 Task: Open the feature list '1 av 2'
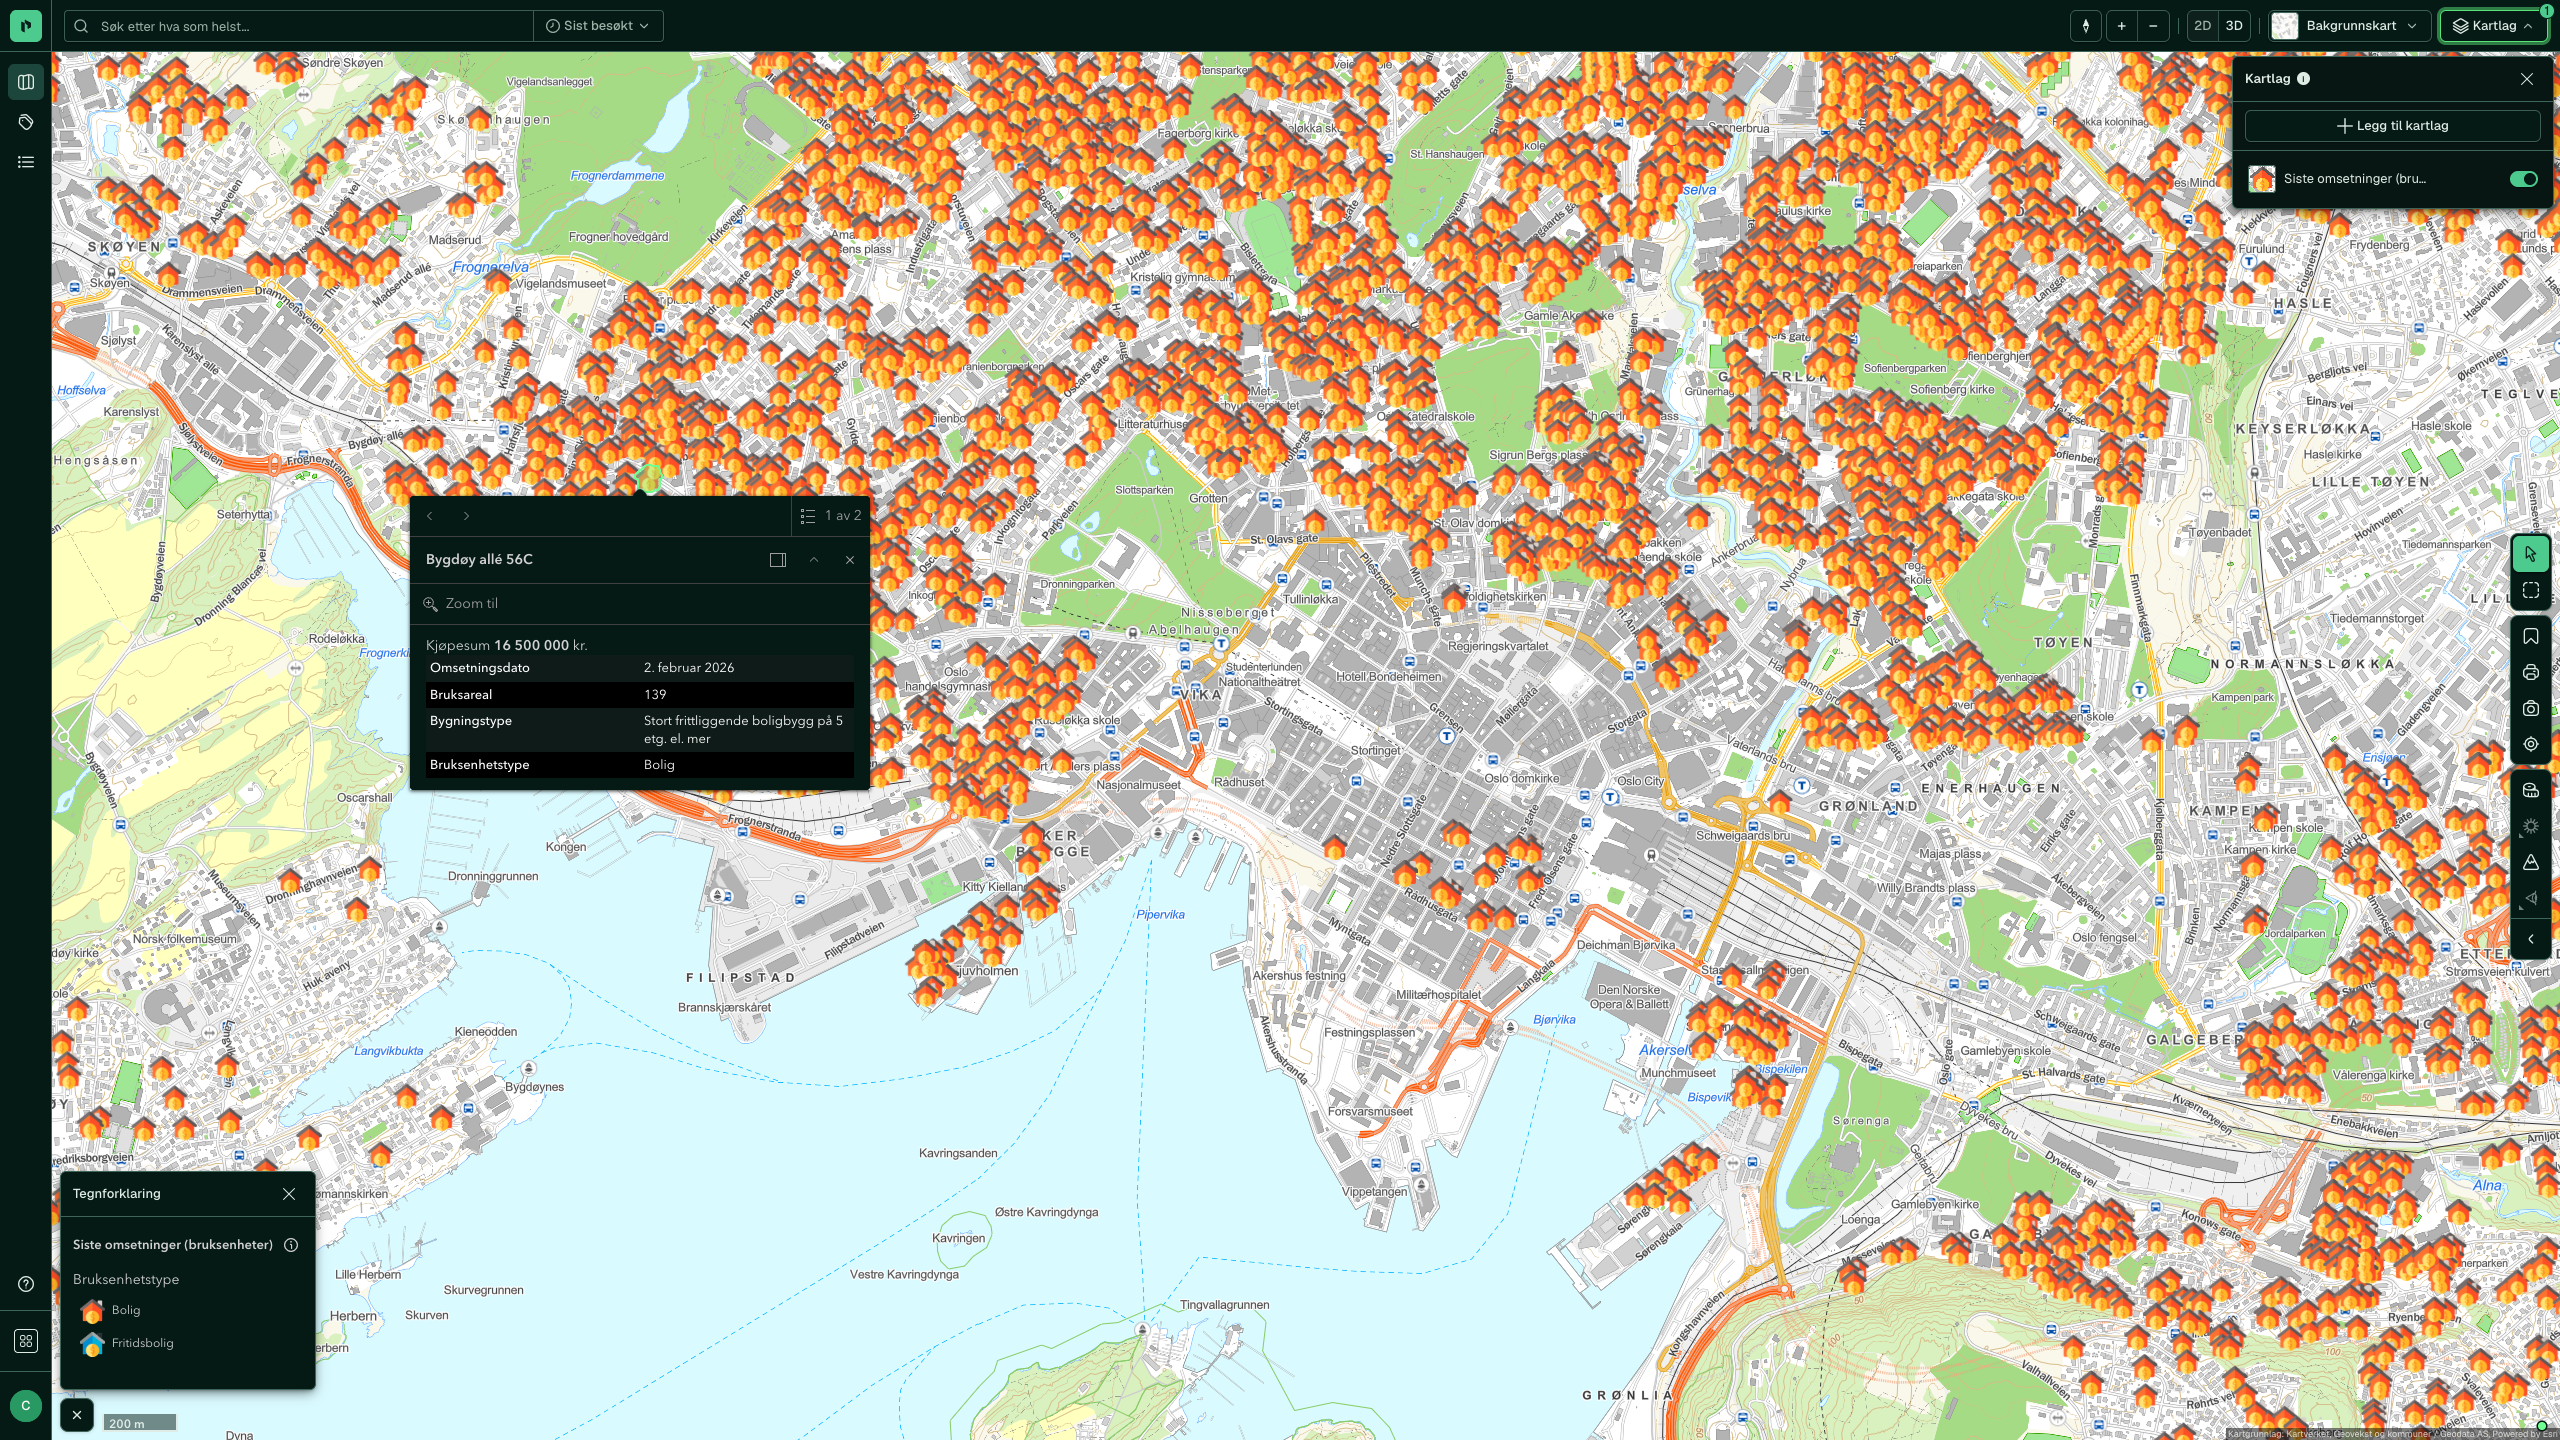[x=831, y=516]
